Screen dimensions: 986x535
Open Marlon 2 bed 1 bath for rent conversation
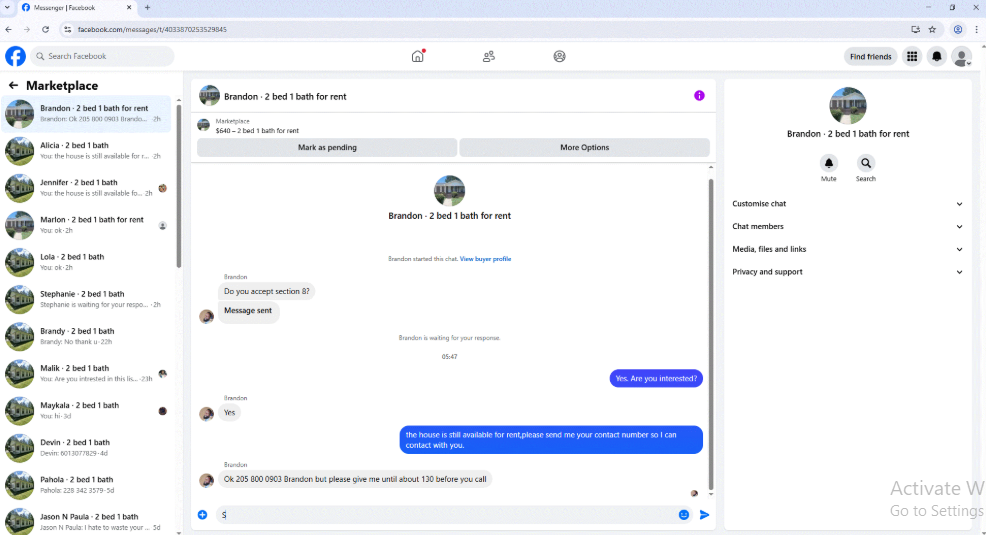(x=86, y=225)
